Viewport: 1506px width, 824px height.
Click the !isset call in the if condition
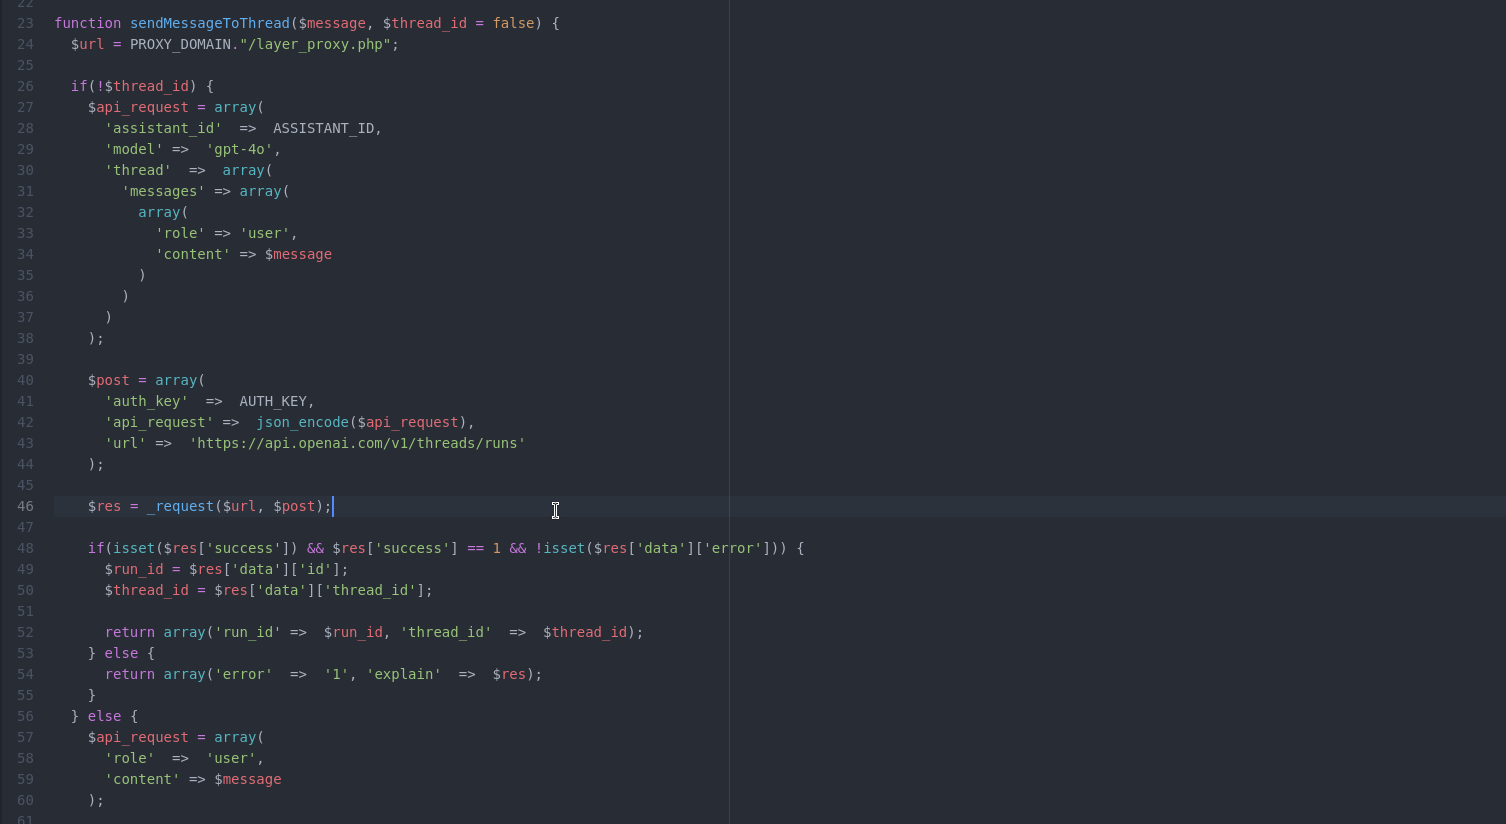tap(560, 548)
